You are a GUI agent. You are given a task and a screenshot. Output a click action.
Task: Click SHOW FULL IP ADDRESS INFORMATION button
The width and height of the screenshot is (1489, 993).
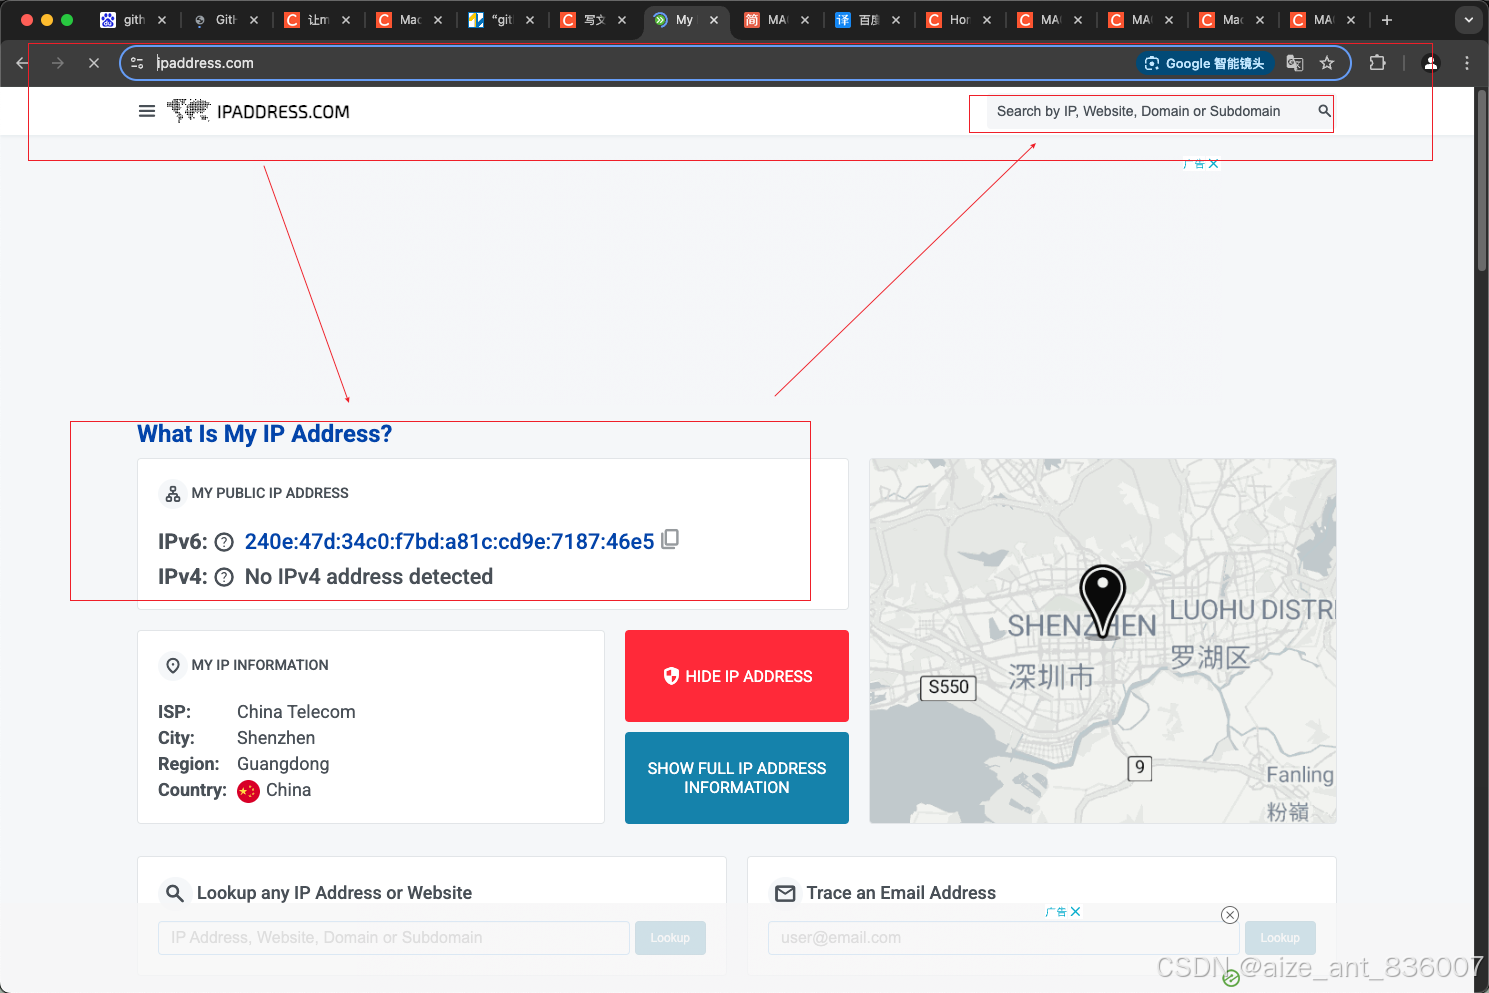pyautogui.click(x=737, y=778)
